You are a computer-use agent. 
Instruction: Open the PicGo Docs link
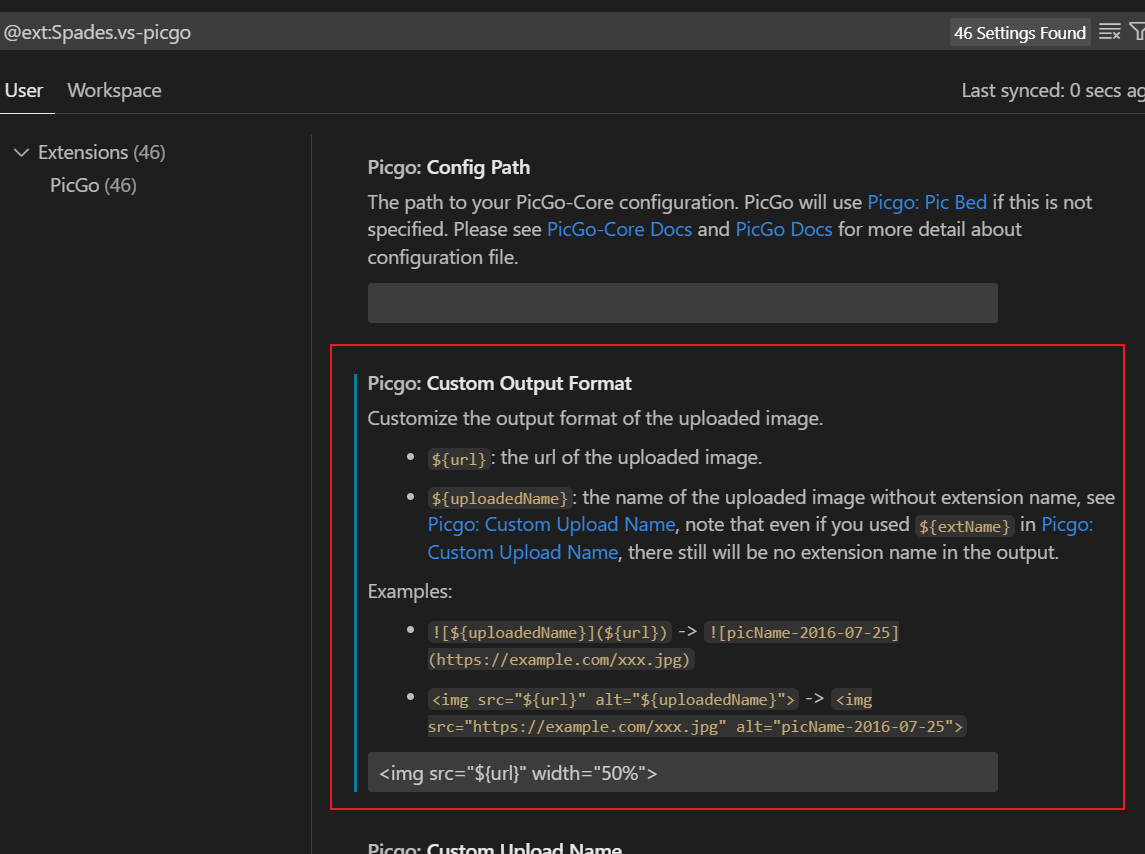(x=784, y=229)
